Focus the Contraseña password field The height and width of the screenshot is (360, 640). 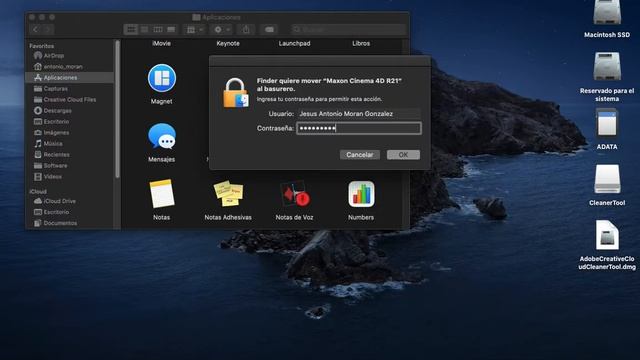click(x=359, y=128)
